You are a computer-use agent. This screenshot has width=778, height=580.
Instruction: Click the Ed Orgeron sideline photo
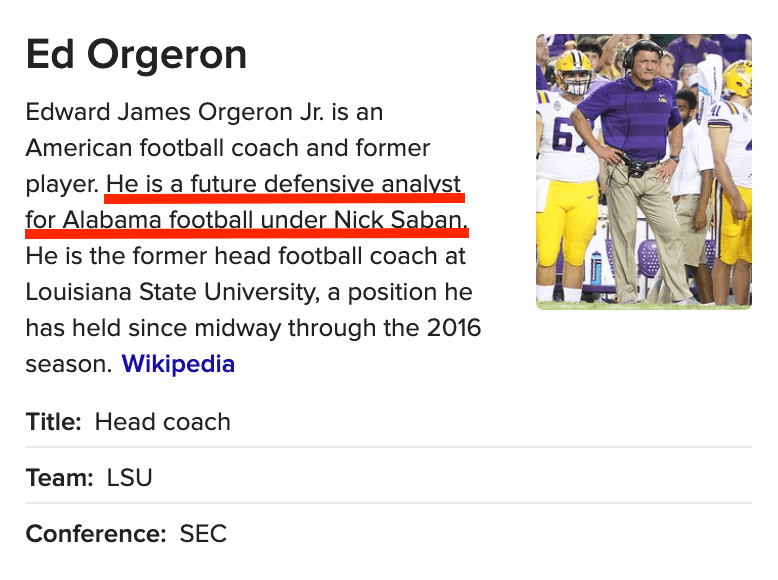tap(643, 172)
